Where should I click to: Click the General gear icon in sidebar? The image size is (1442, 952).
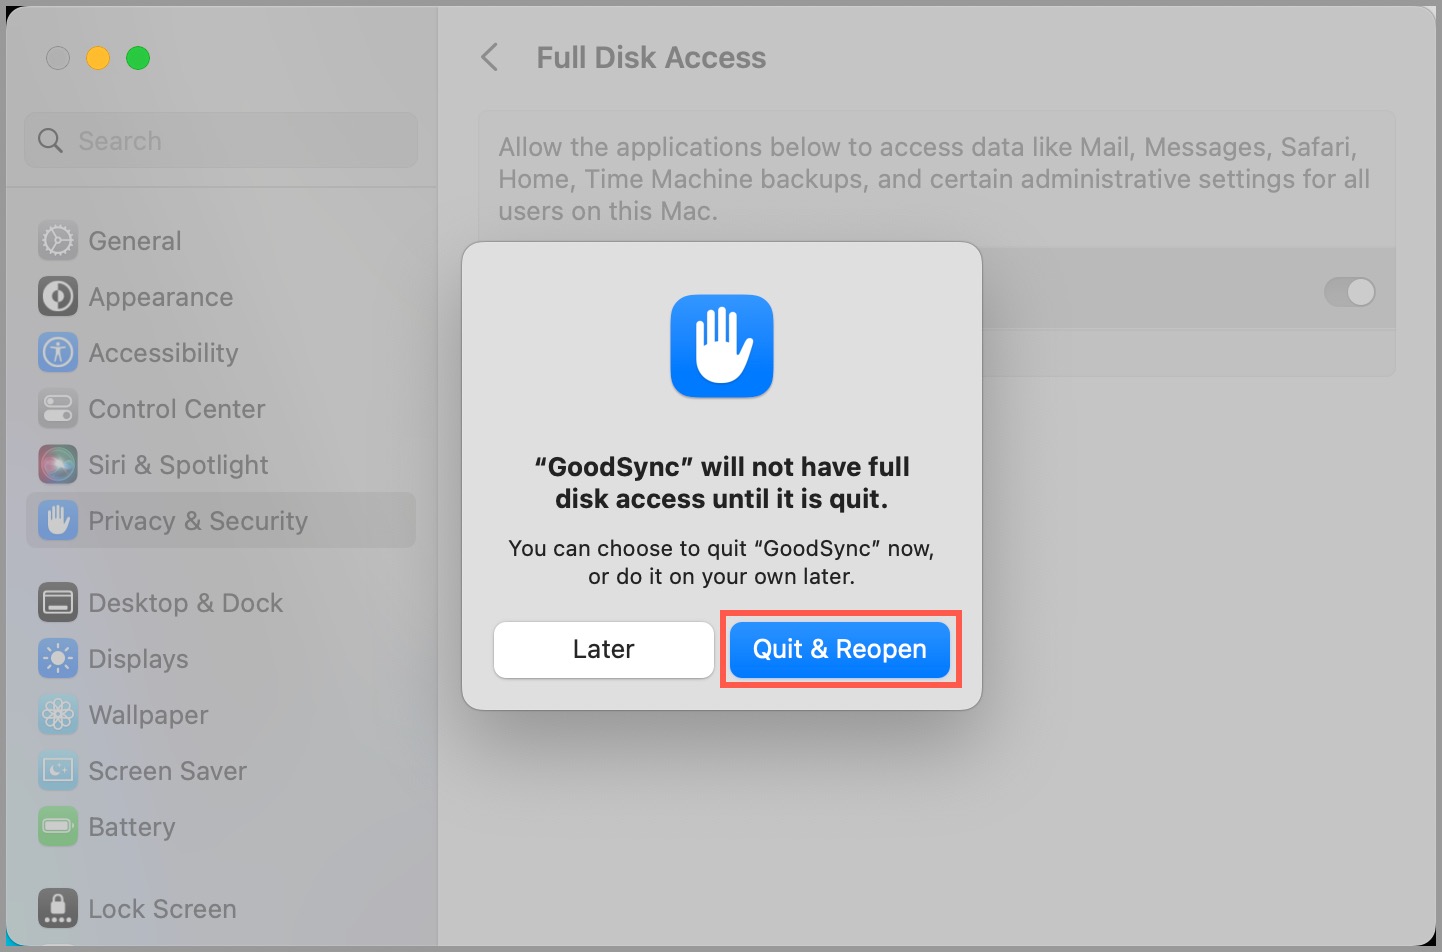(x=58, y=241)
